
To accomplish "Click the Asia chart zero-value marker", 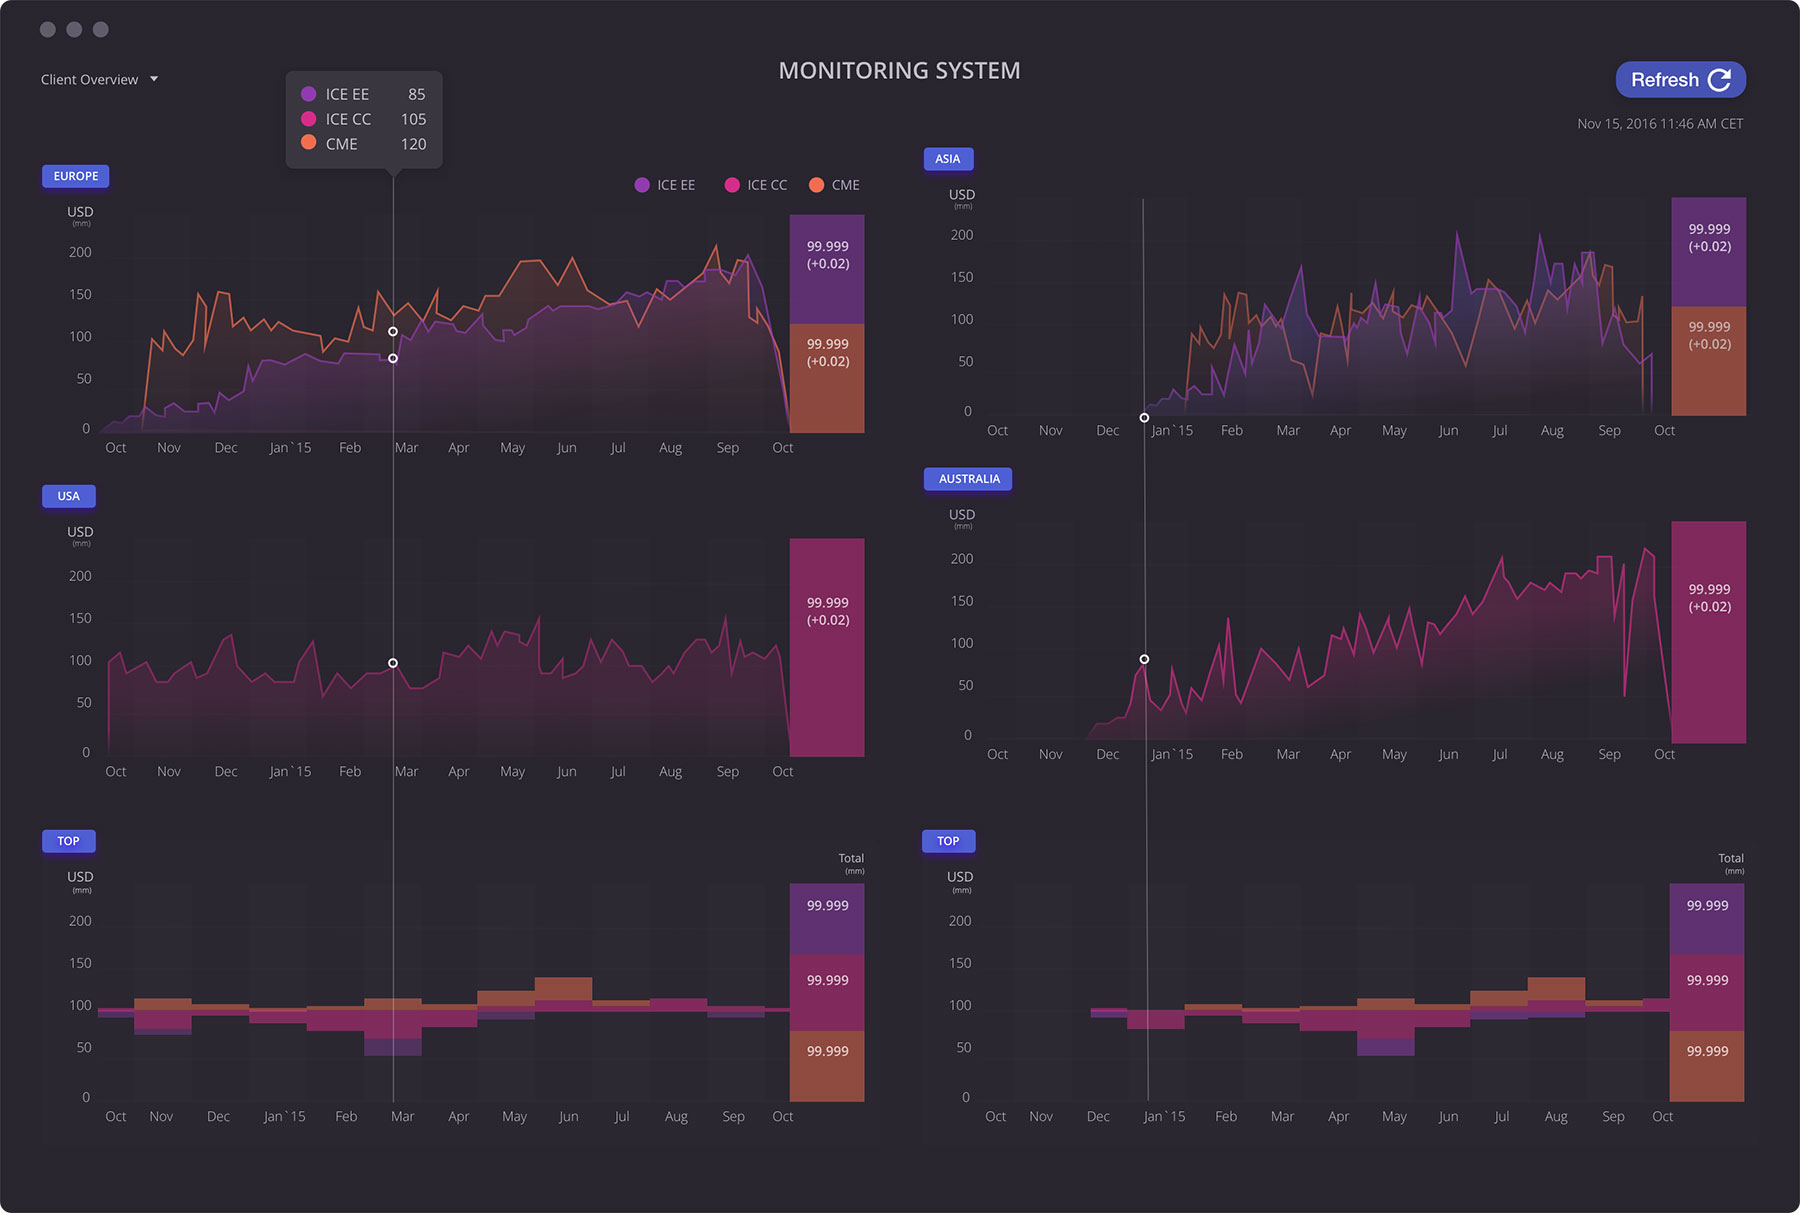I will 1144,418.
